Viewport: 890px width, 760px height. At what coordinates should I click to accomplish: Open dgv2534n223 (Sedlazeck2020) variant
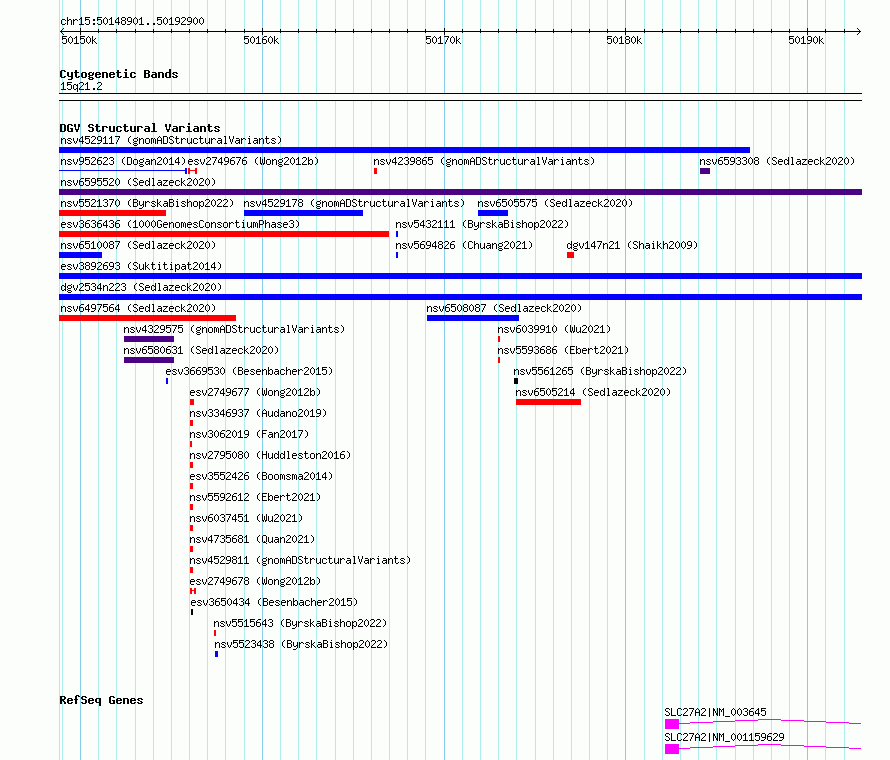(x=141, y=287)
